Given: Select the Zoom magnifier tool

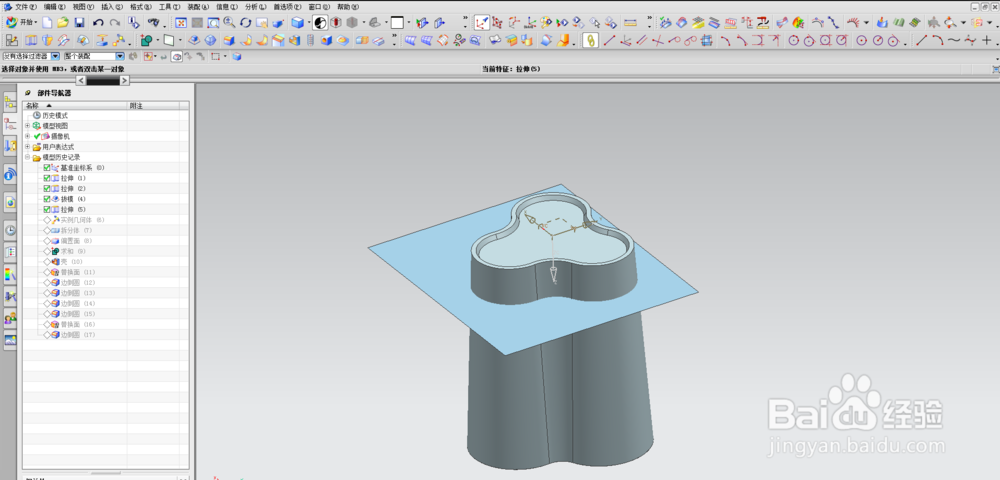Looking at the screenshot, I should coord(228,22).
